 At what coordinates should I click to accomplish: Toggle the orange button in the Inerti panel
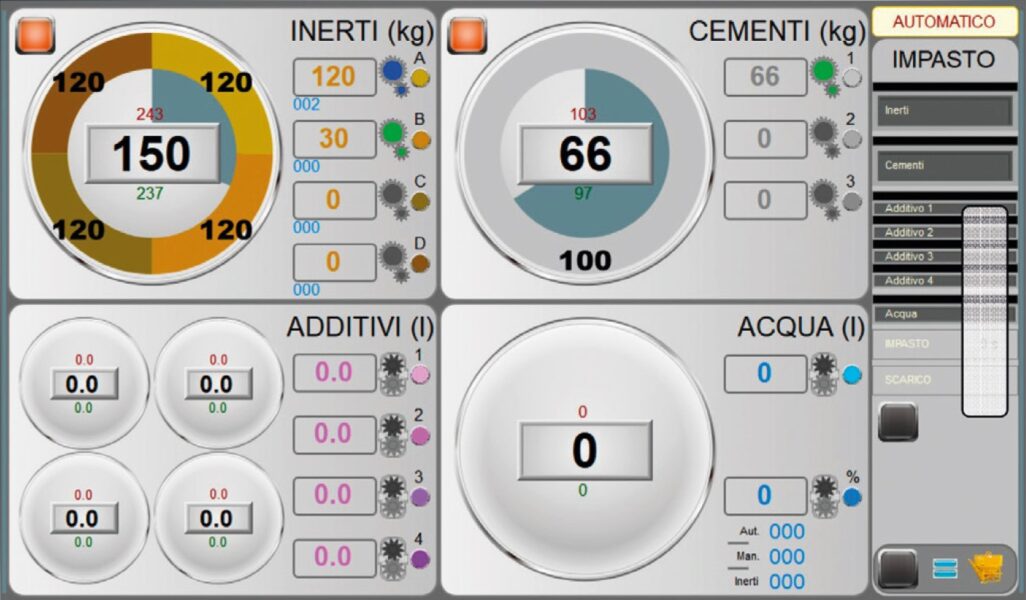[x=35, y=35]
